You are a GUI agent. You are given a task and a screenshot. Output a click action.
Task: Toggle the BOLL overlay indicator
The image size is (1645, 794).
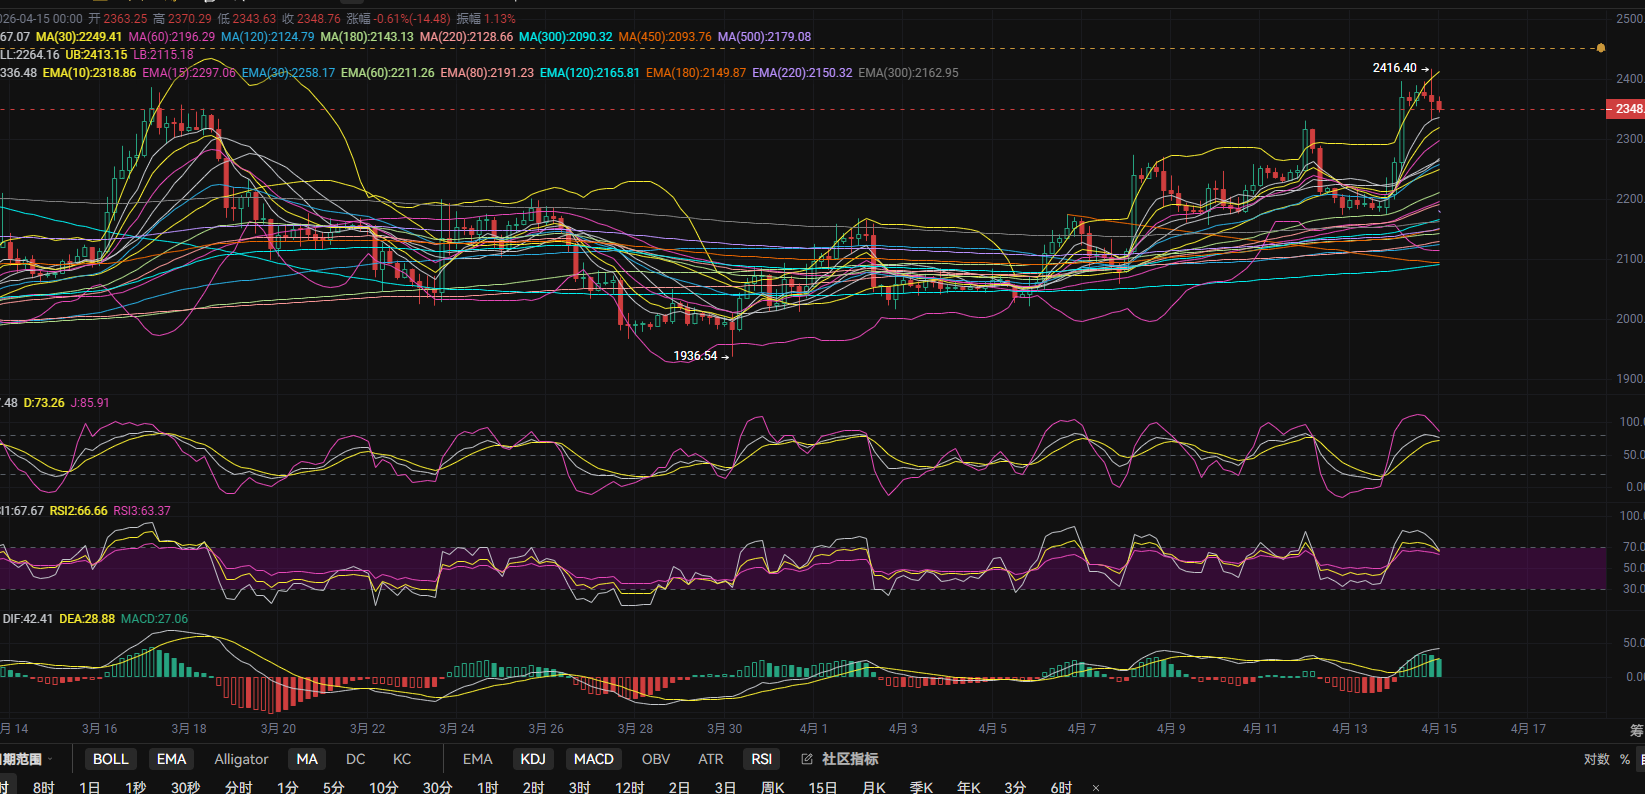coord(110,759)
